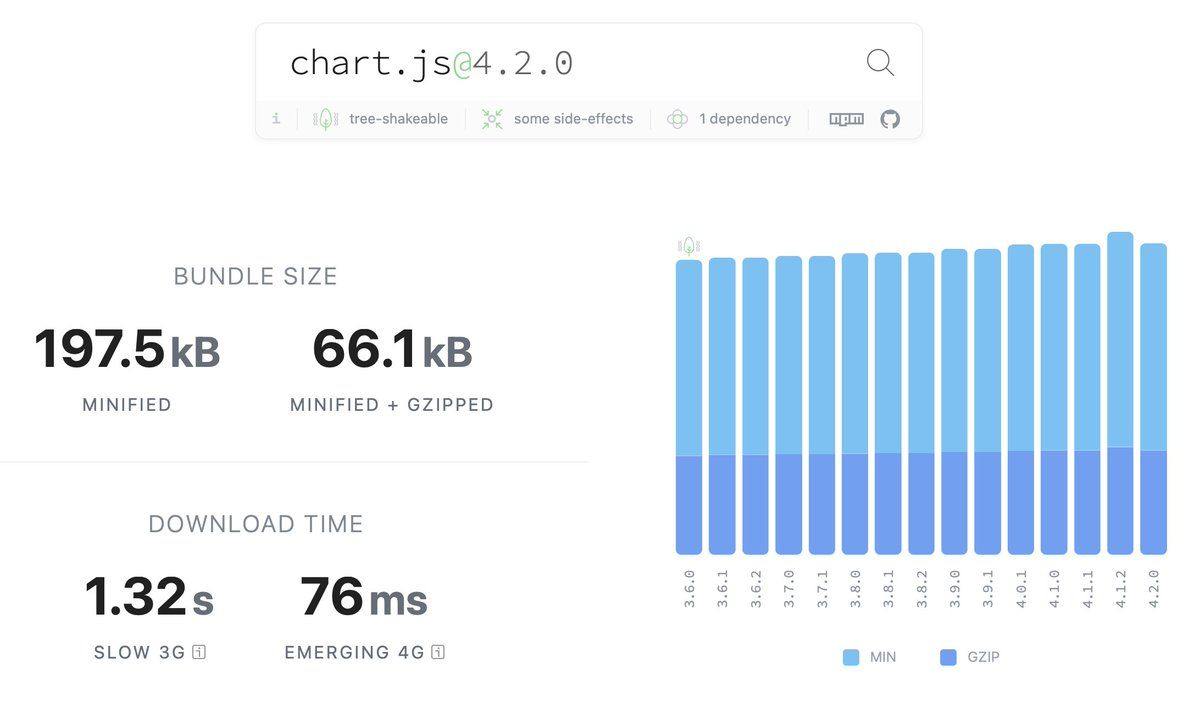Click the tree-shake marker above 3.6.0 bar

click(688, 245)
